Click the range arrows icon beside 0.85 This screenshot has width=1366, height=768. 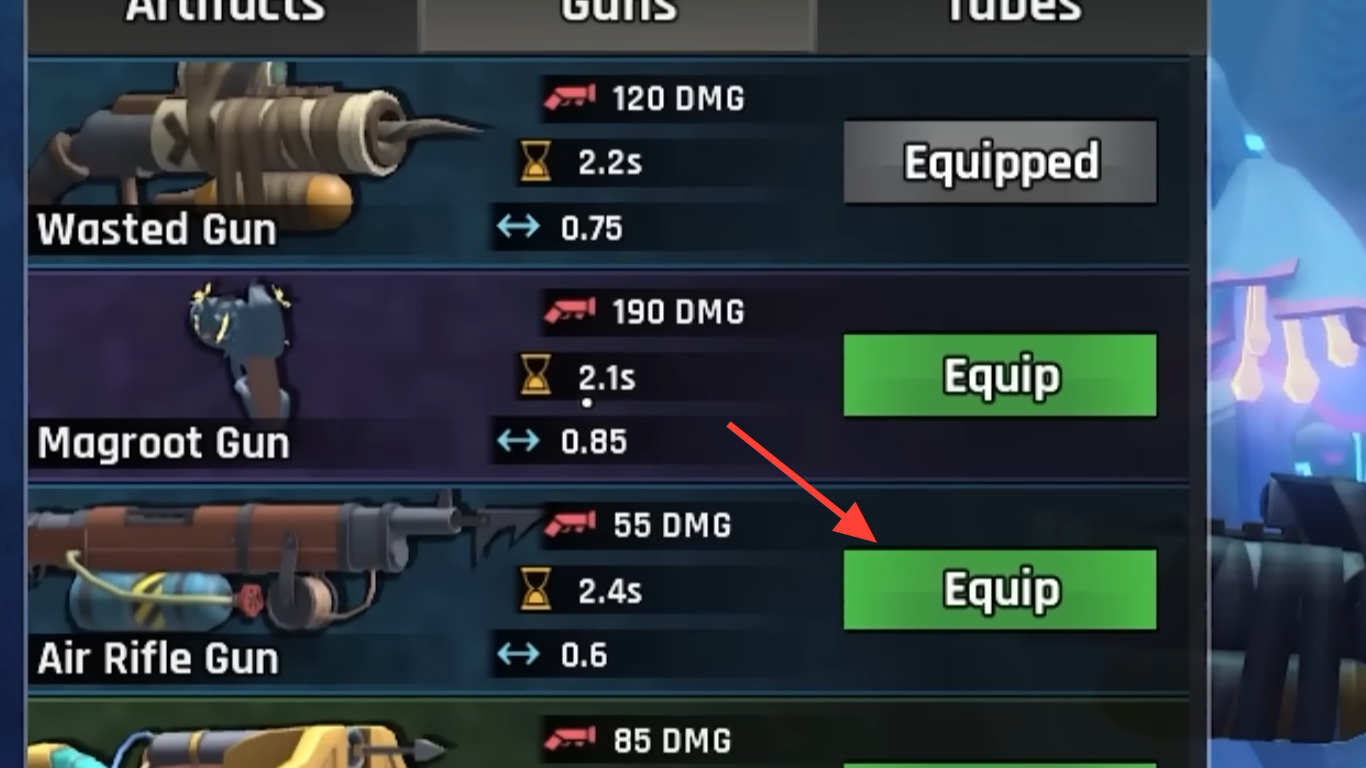(x=518, y=440)
